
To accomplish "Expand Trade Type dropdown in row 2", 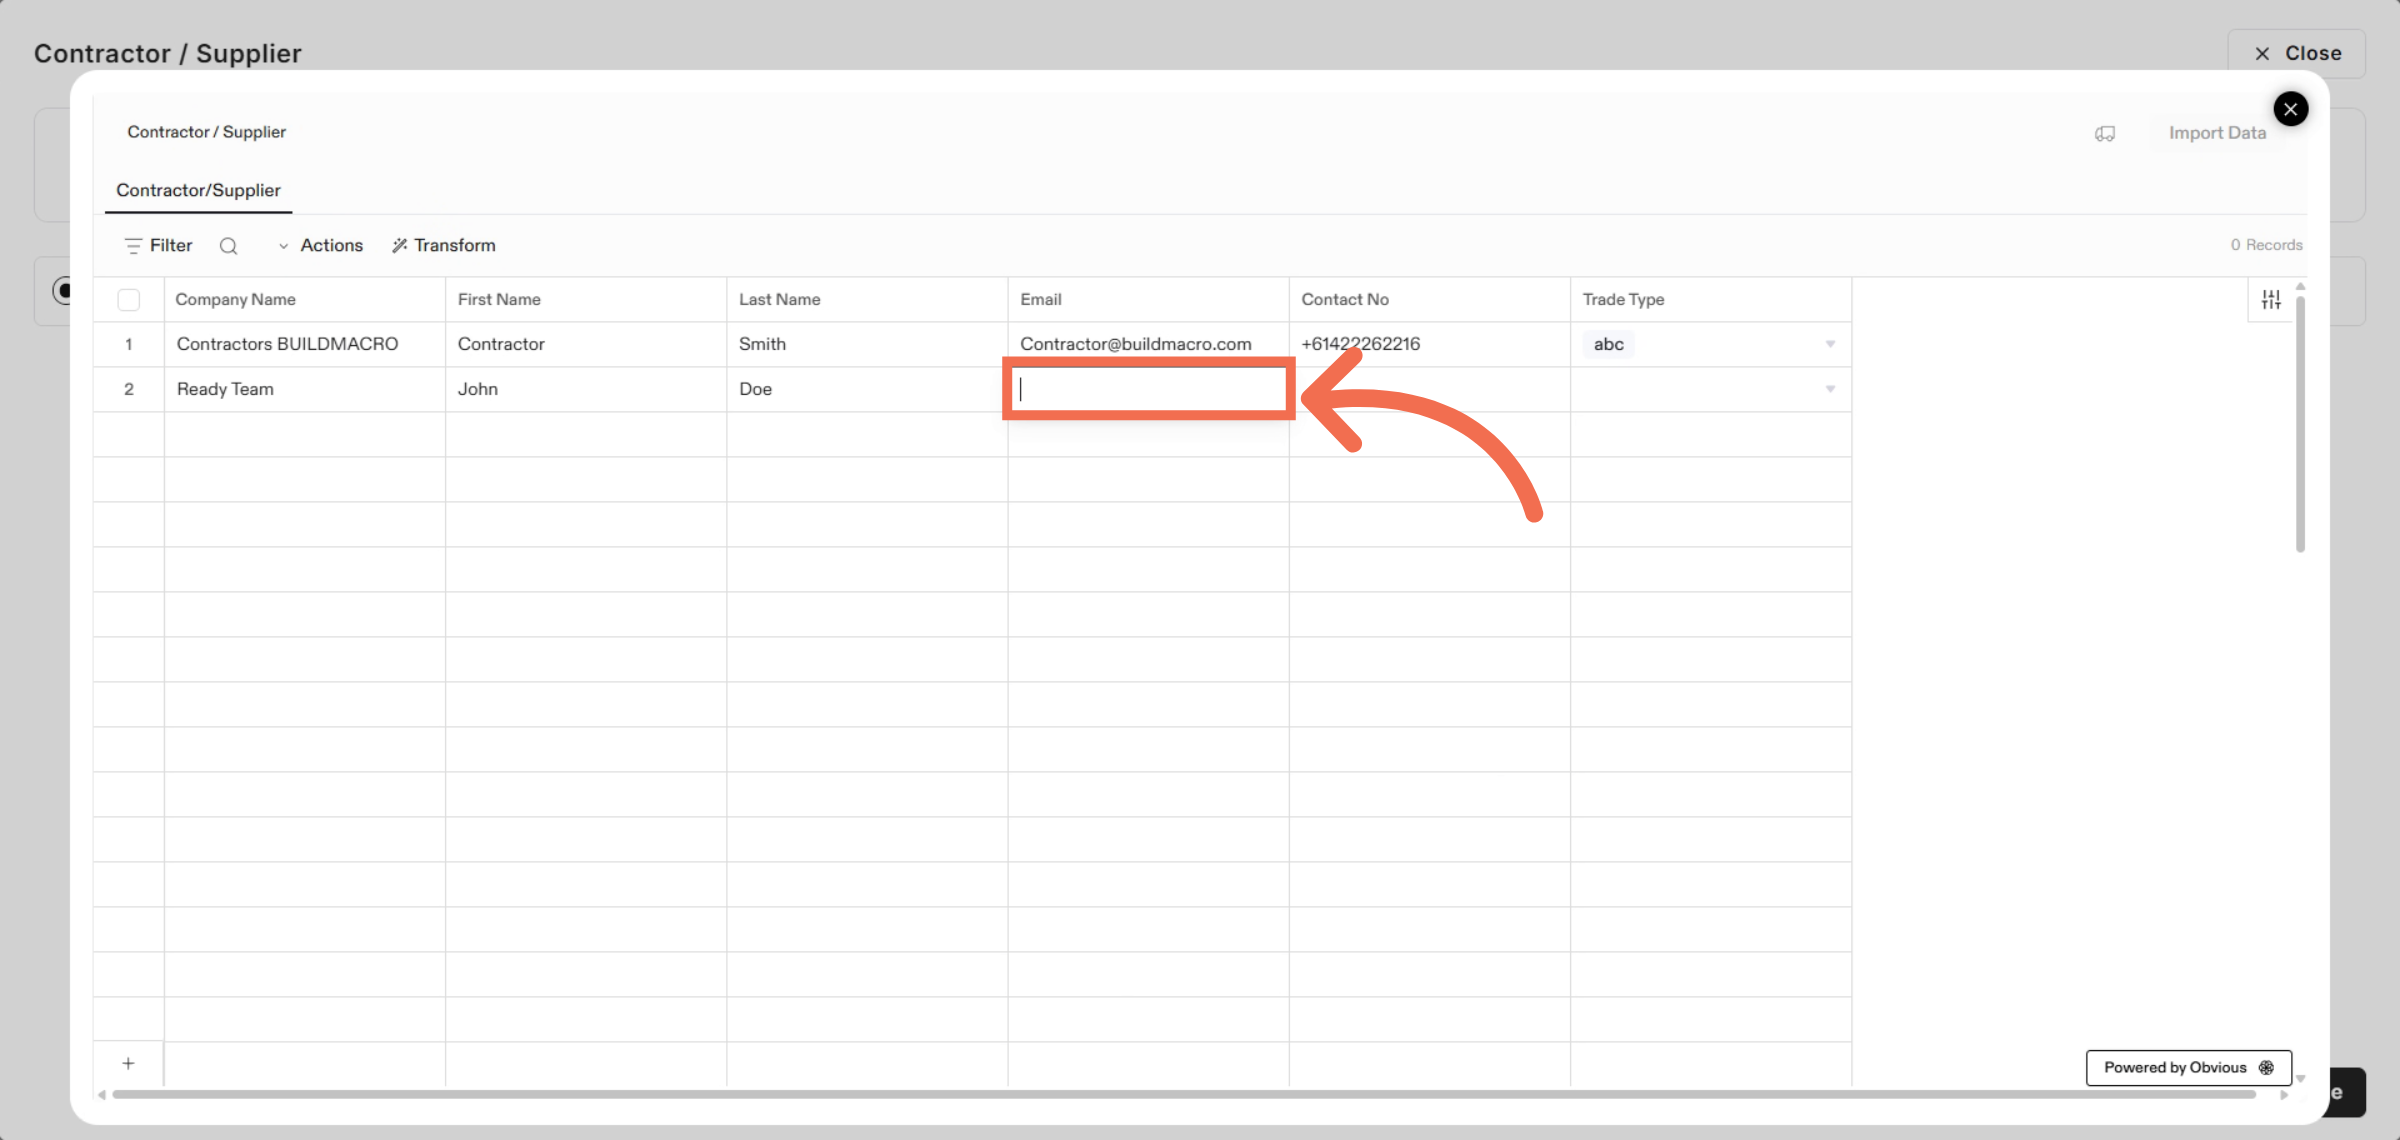I will (x=1830, y=389).
